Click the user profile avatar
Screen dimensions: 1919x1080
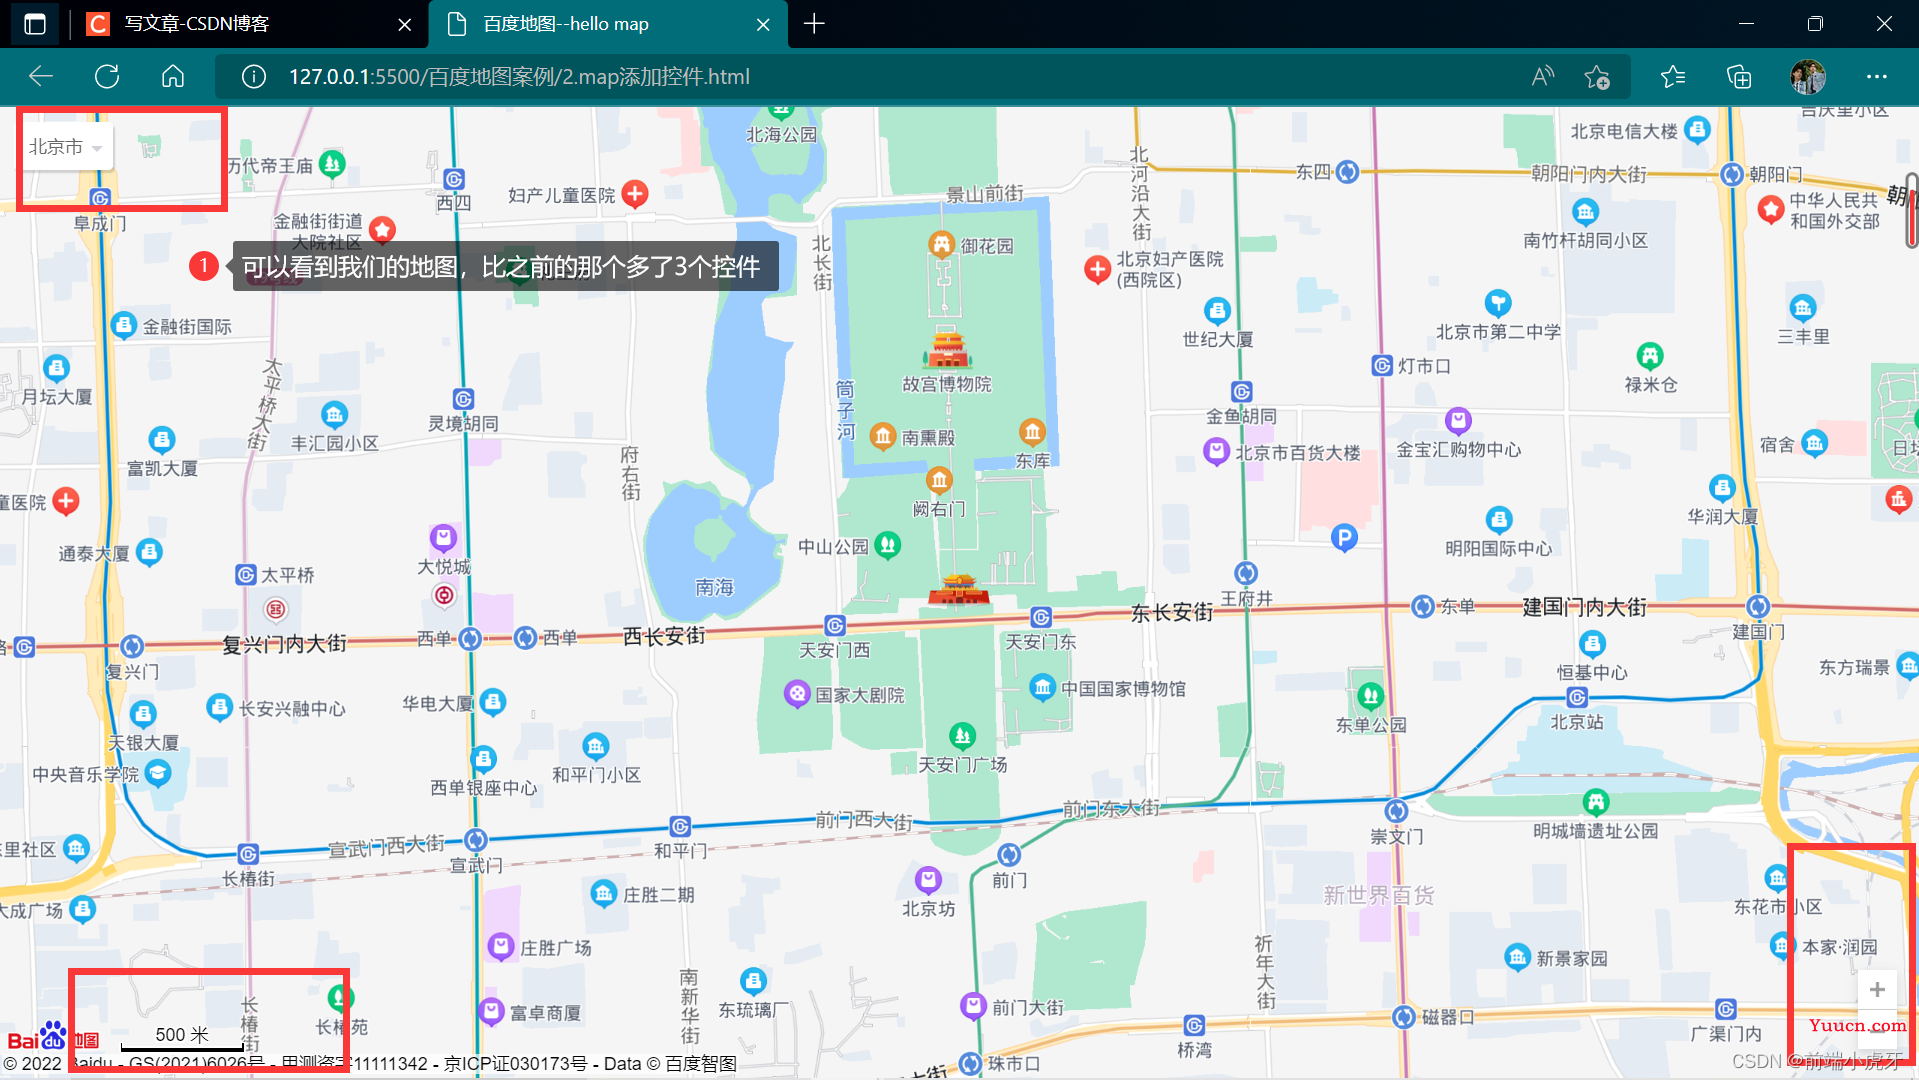tap(1807, 77)
